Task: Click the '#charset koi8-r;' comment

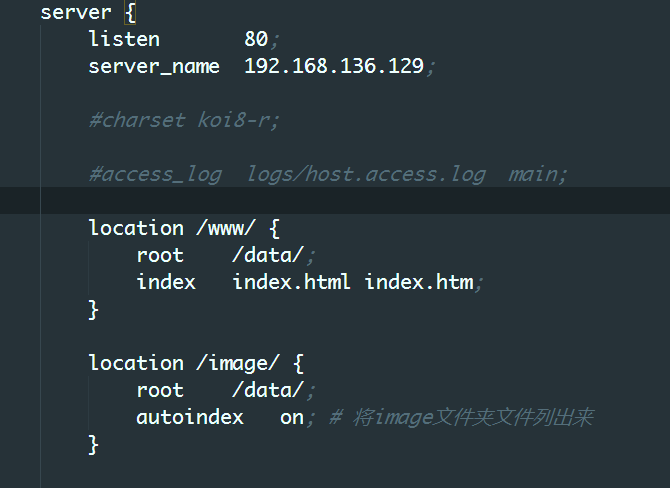Action: point(184,120)
